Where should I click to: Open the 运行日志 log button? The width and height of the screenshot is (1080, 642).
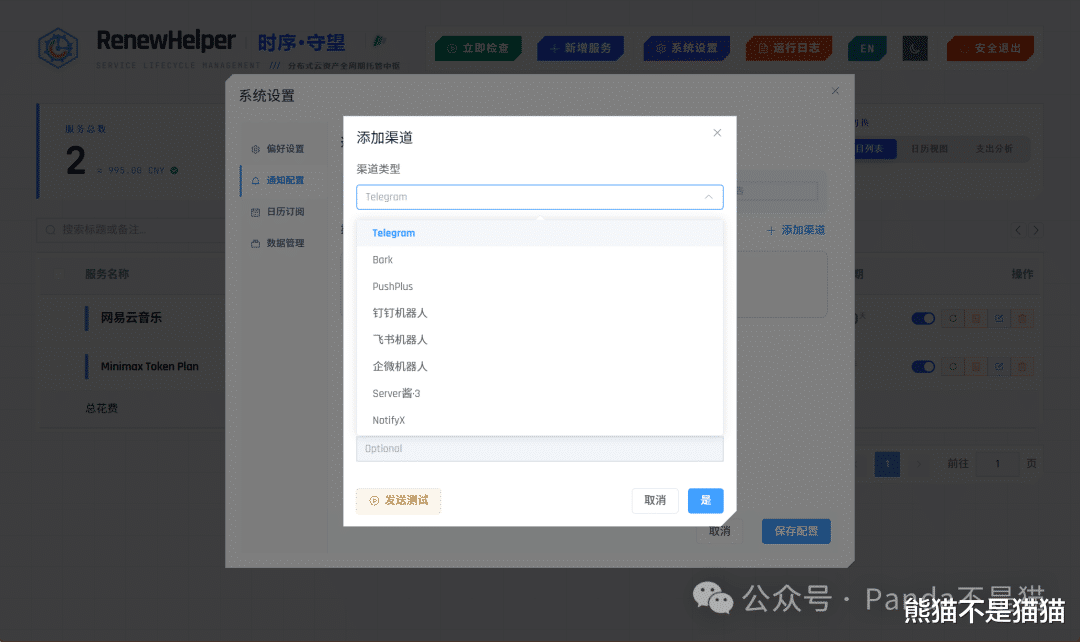789,48
